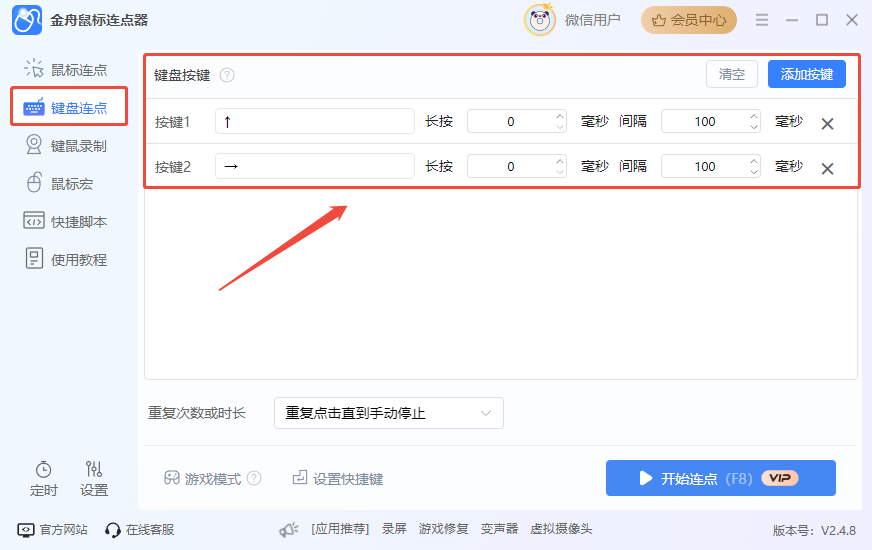Click the 按键2 key input field
872x550 pixels.
pos(315,166)
